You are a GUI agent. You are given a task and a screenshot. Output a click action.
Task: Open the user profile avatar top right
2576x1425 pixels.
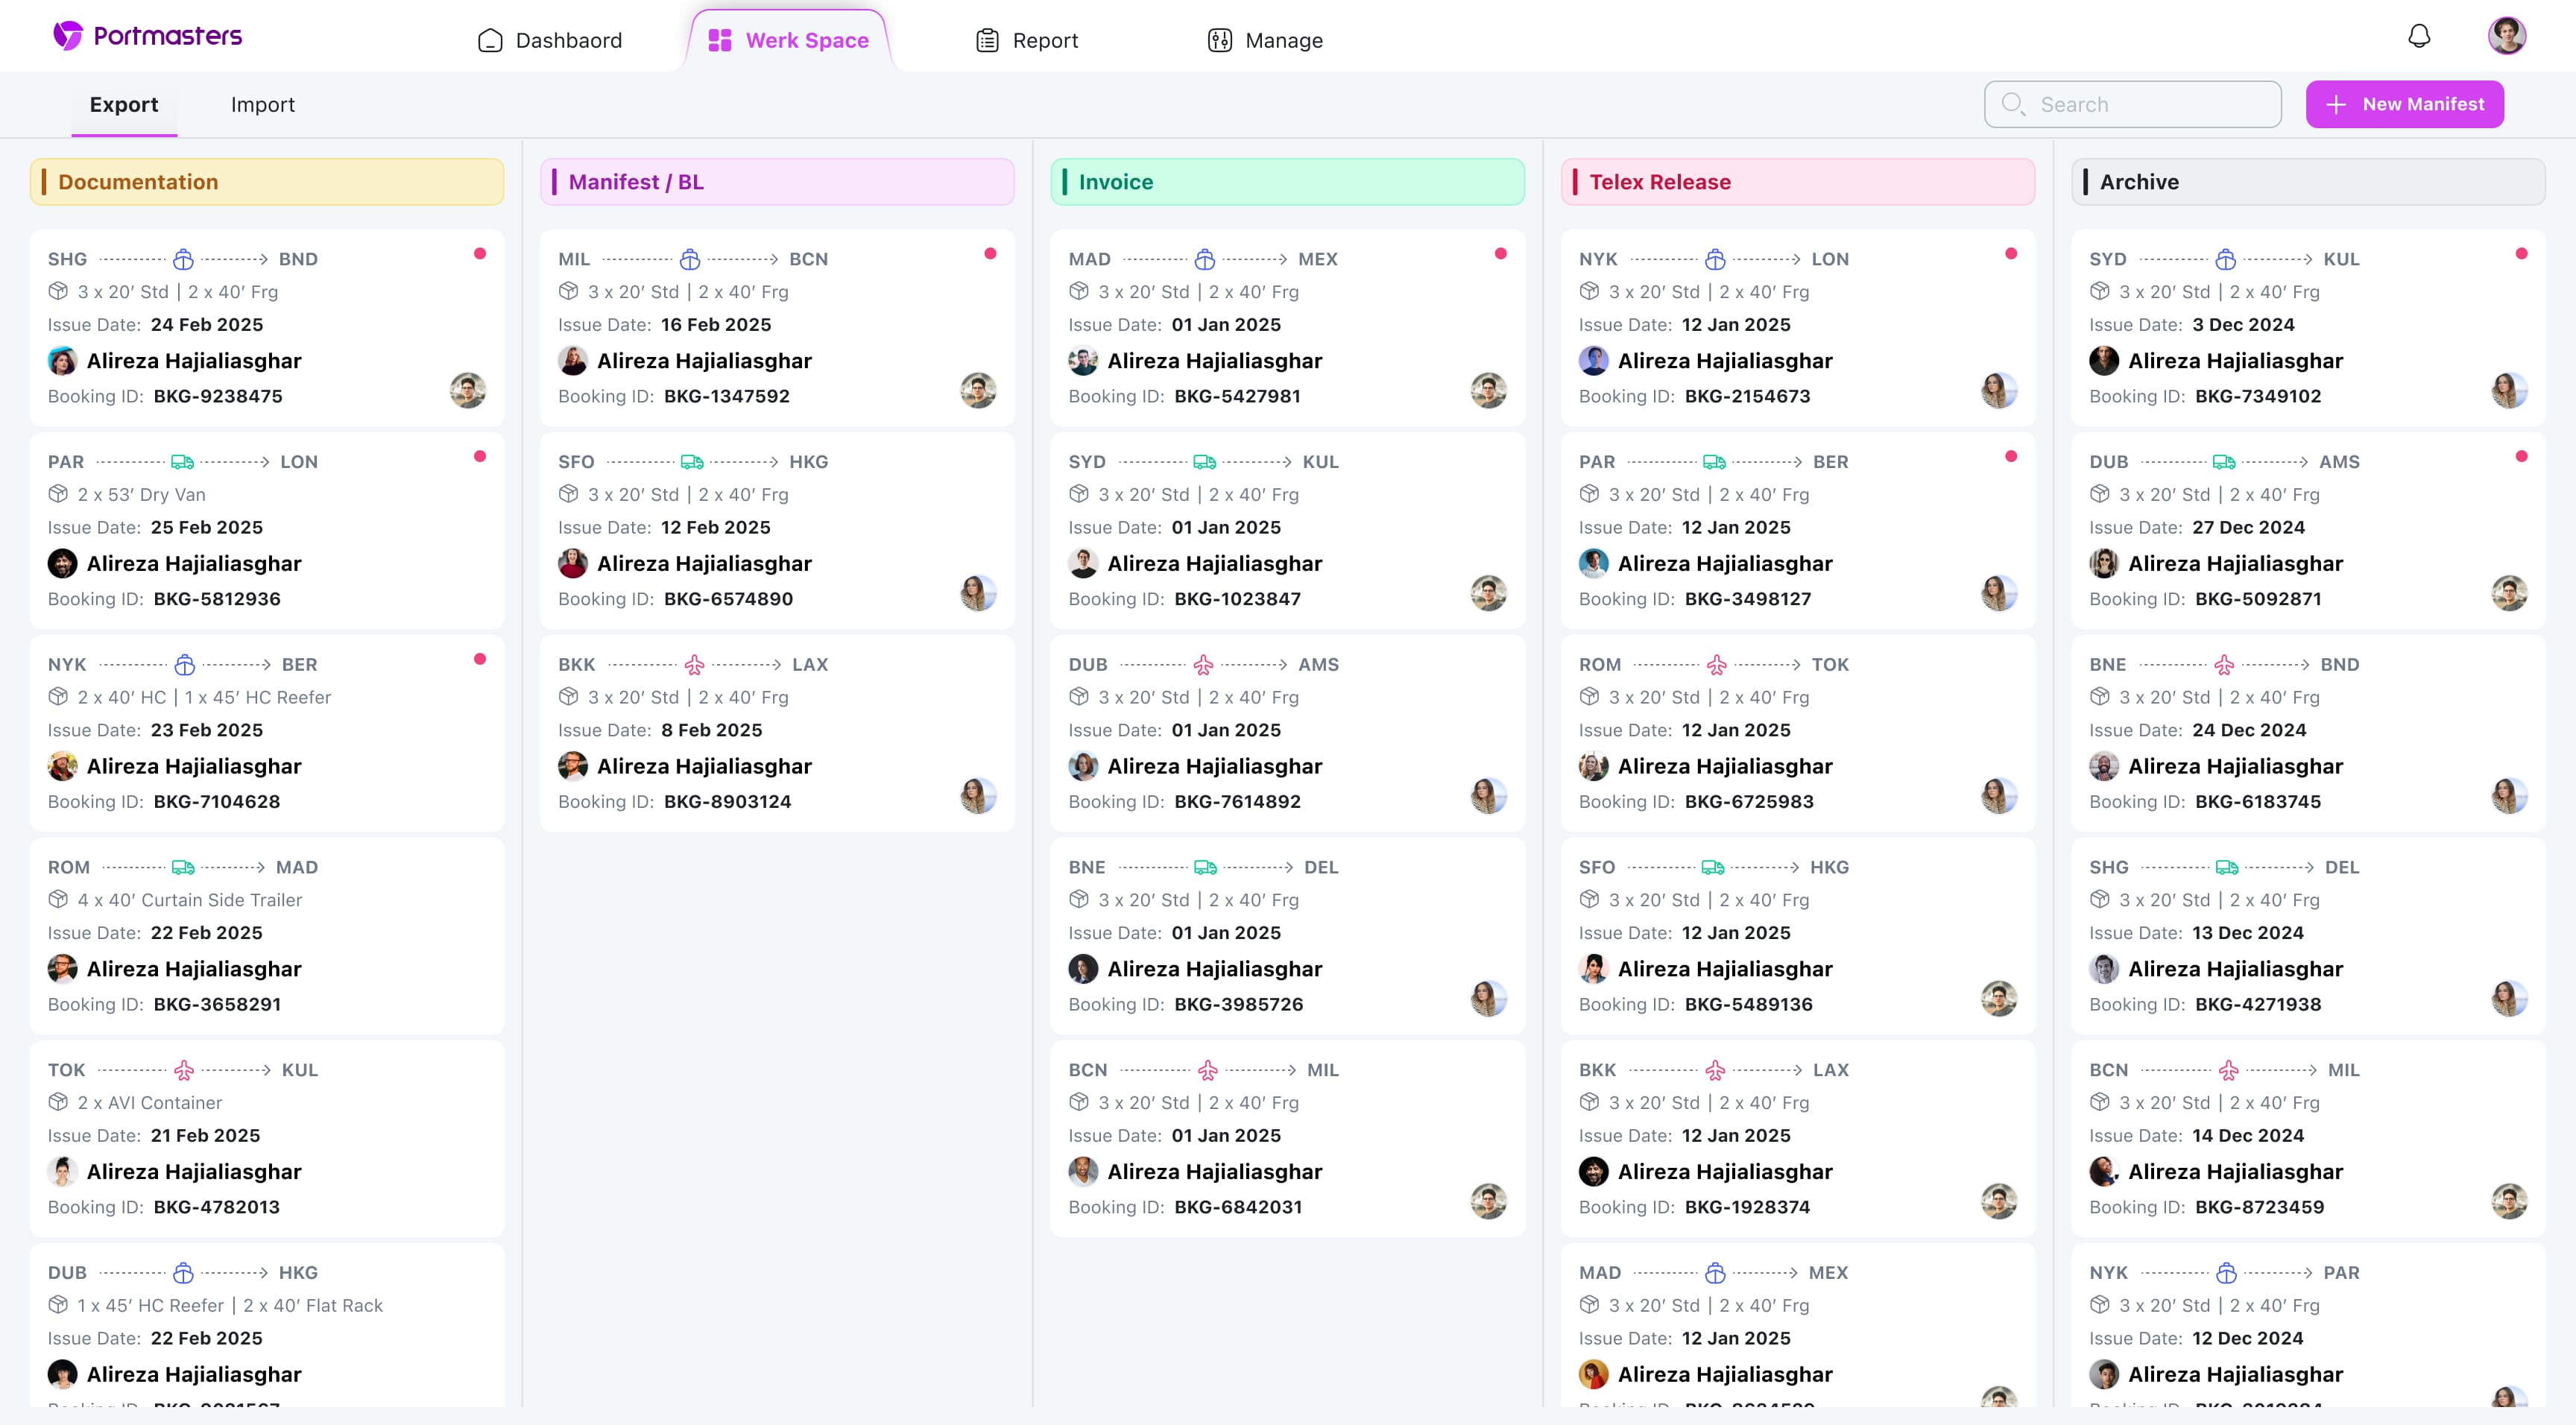[2506, 36]
